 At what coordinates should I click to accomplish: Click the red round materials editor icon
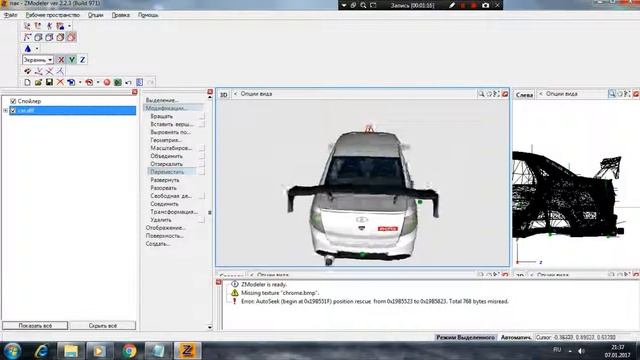pos(107,82)
